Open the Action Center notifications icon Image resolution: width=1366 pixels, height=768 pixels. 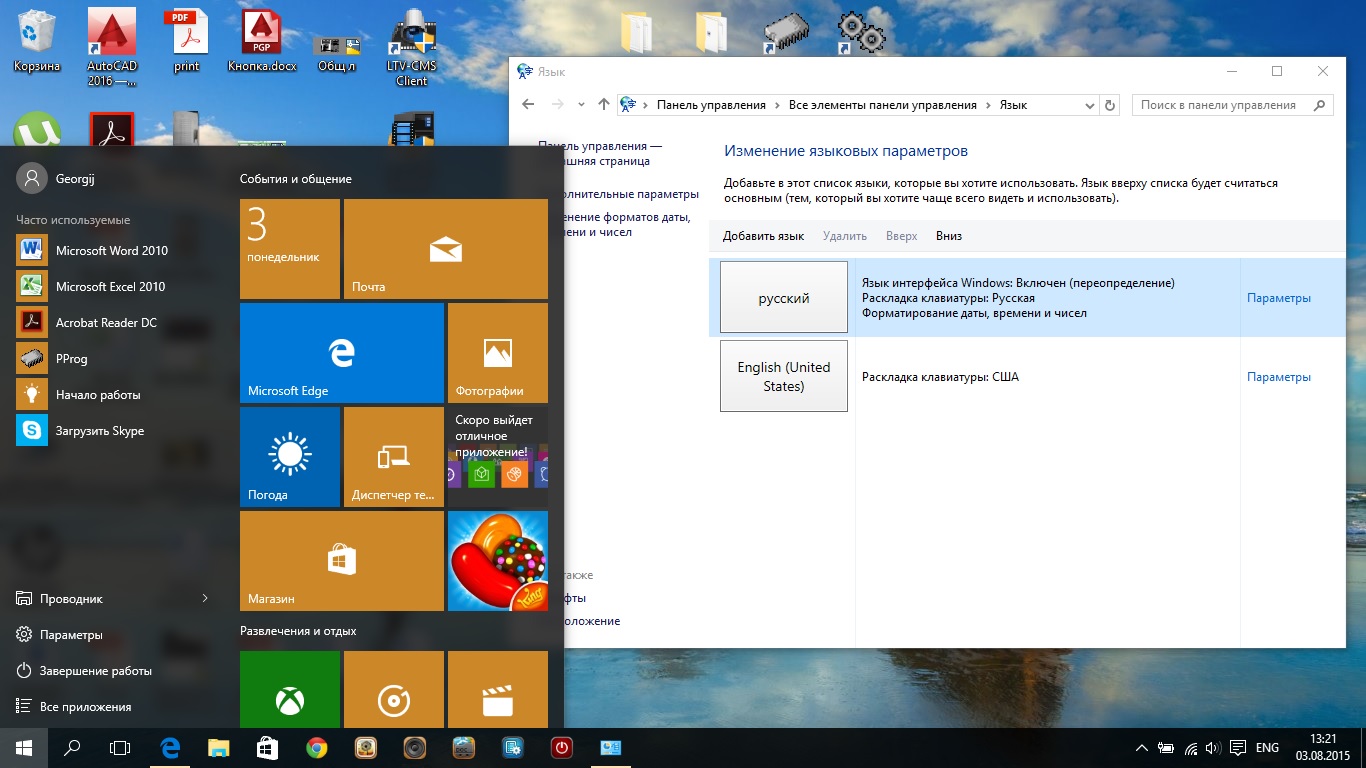[x=1238, y=748]
